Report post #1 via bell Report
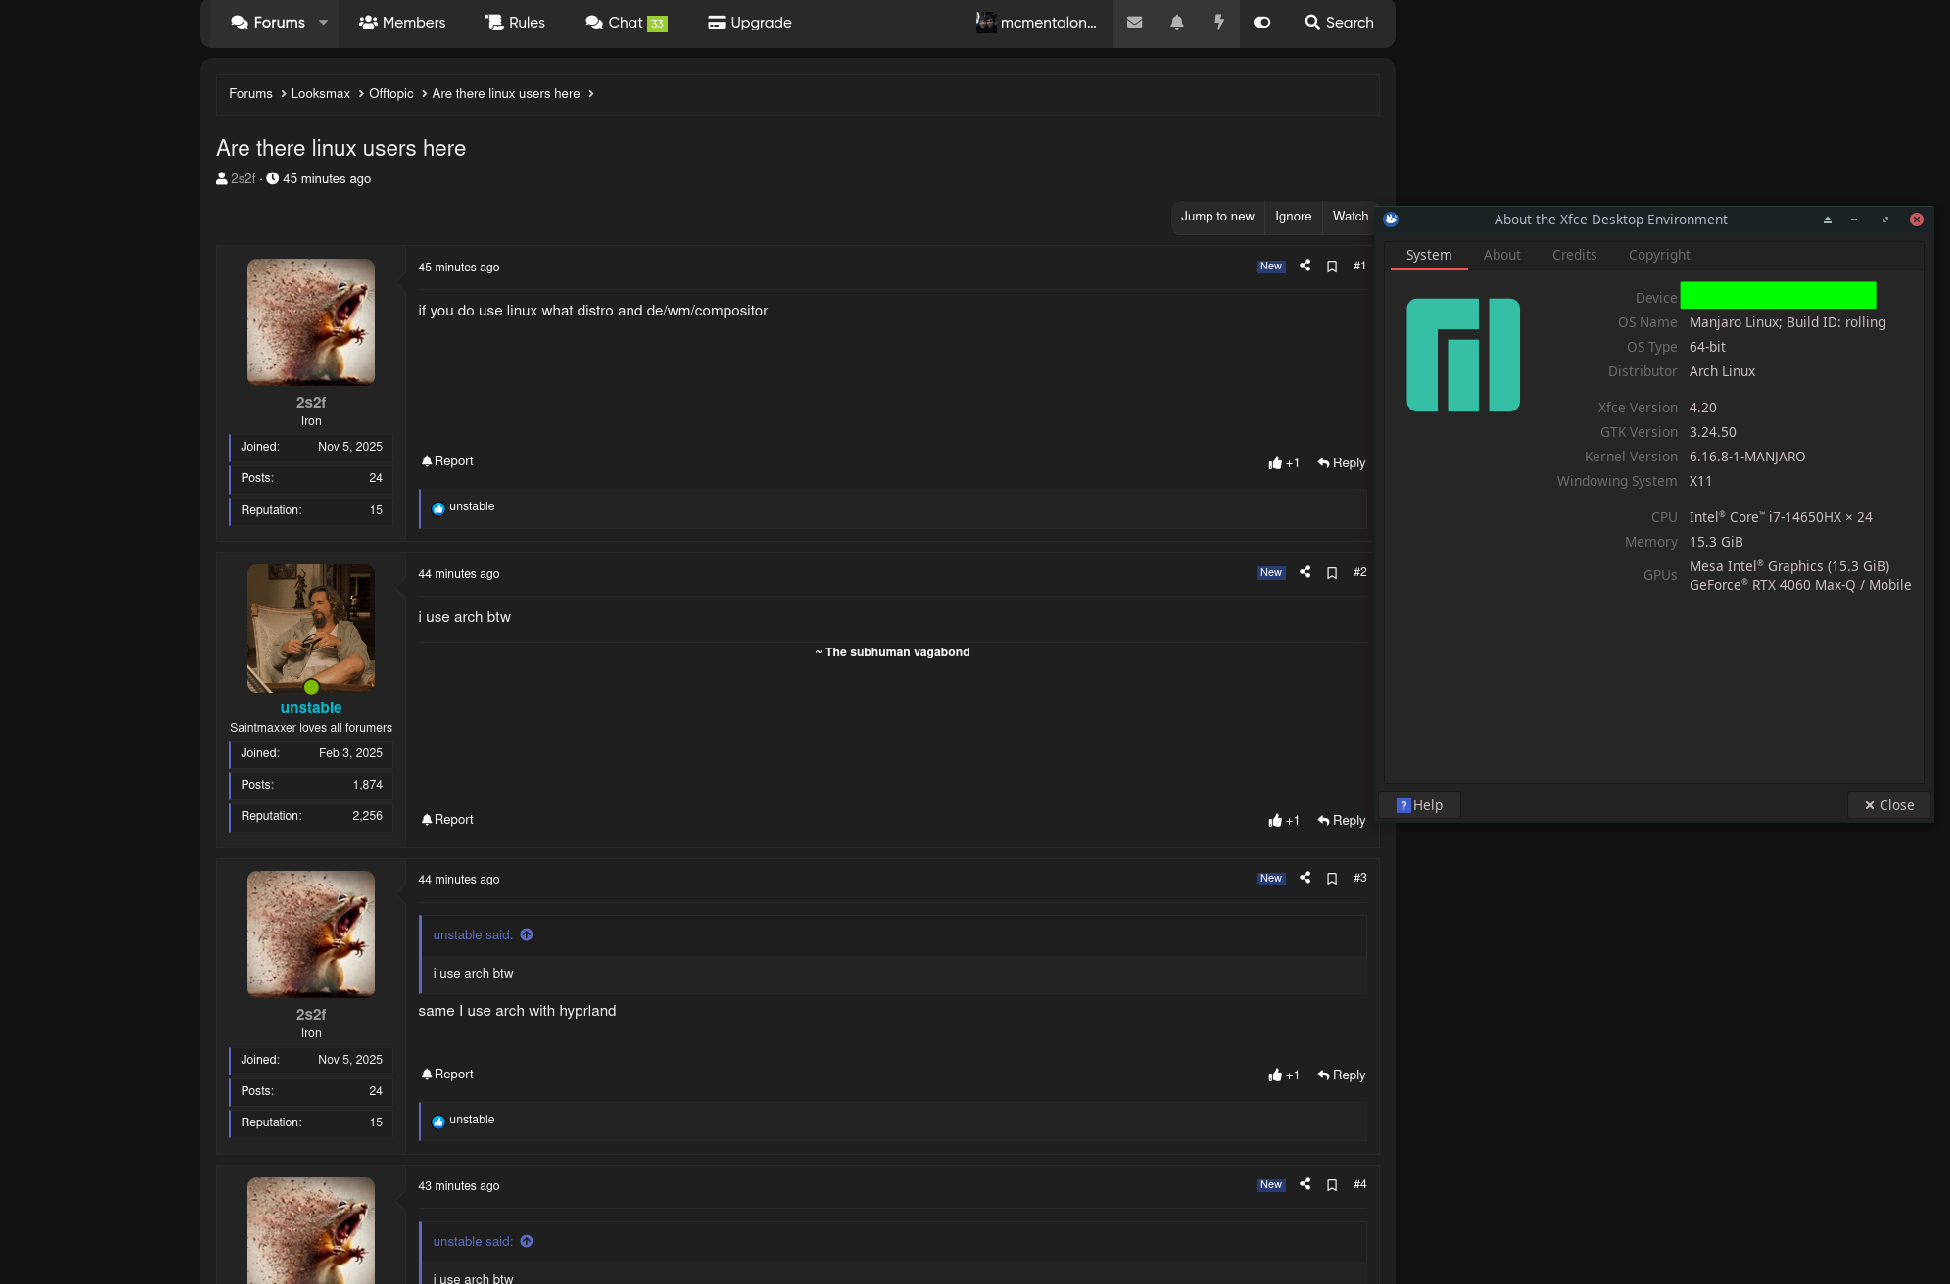This screenshot has width=1950, height=1284. (448, 461)
